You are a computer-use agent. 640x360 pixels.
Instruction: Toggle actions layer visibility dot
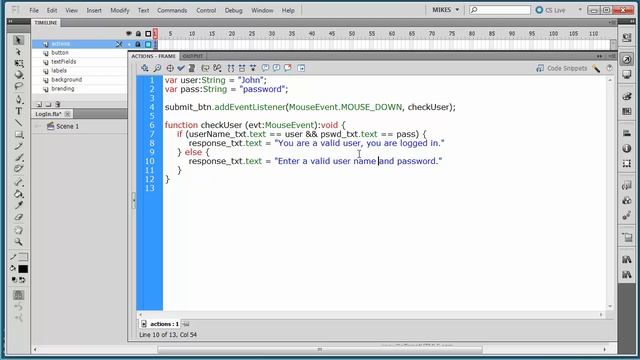tap(129, 44)
